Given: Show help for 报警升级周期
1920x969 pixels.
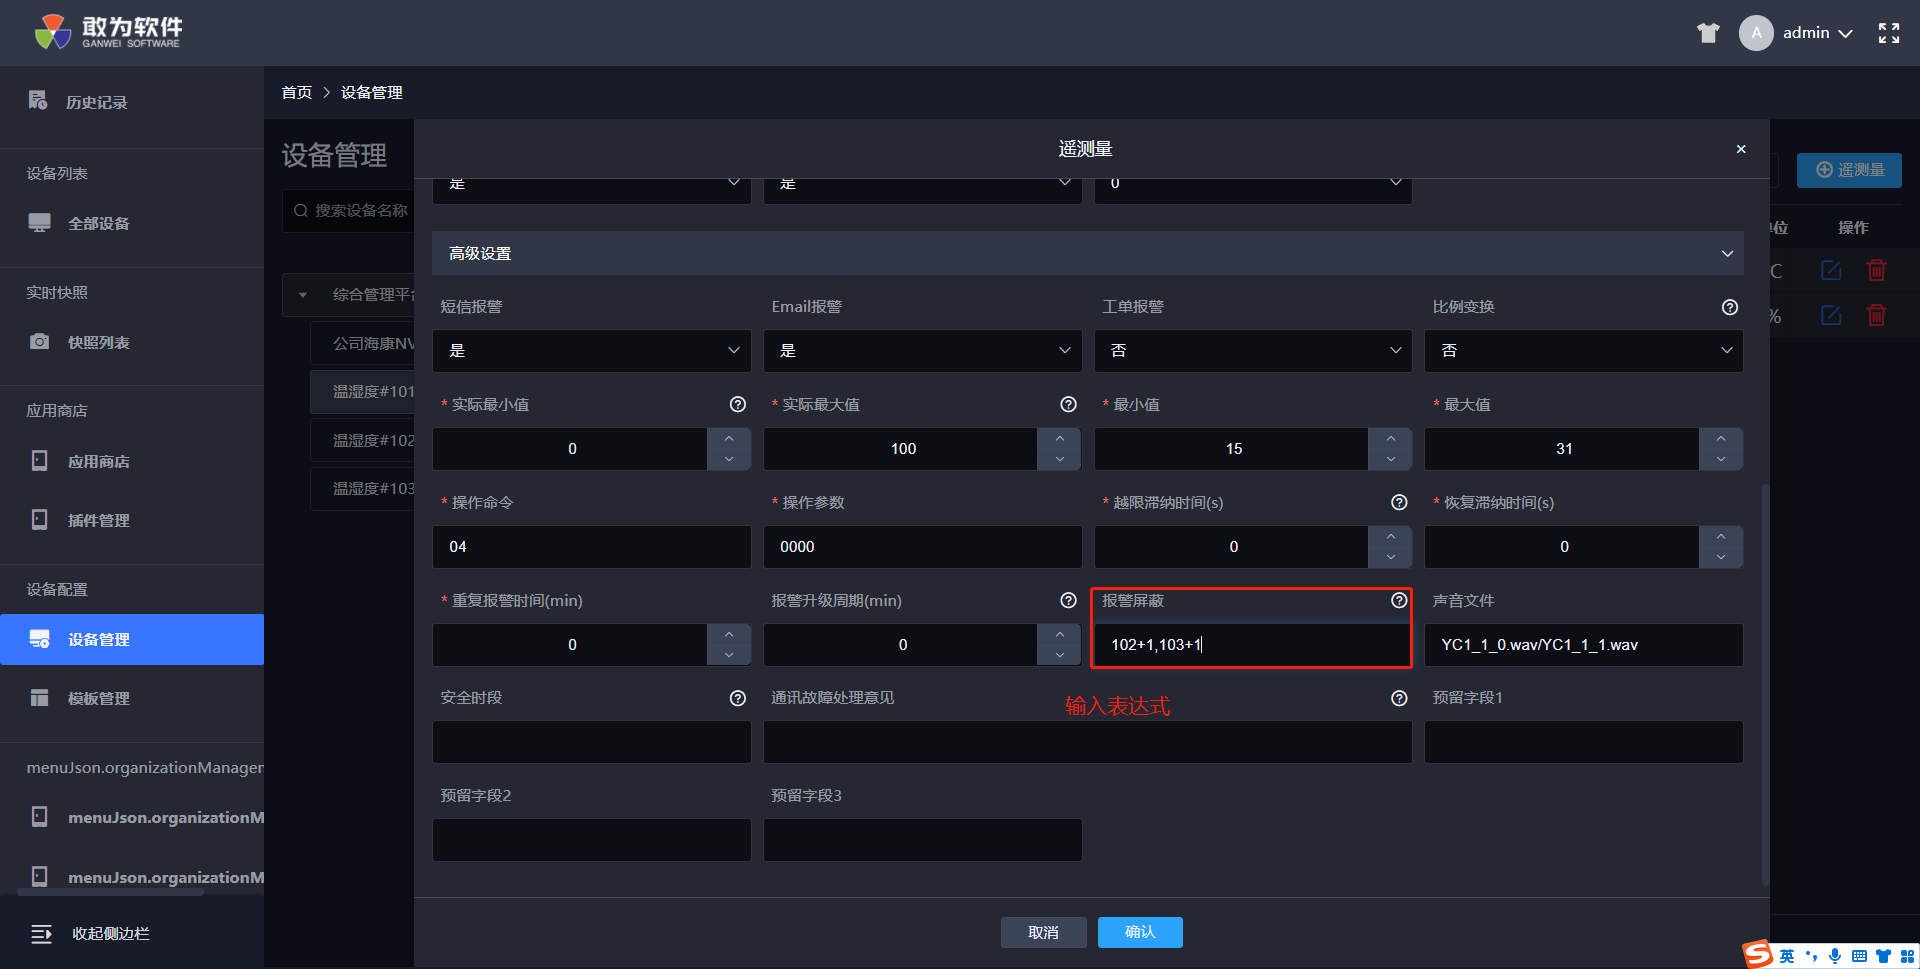Looking at the screenshot, I should [x=1068, y=600].
